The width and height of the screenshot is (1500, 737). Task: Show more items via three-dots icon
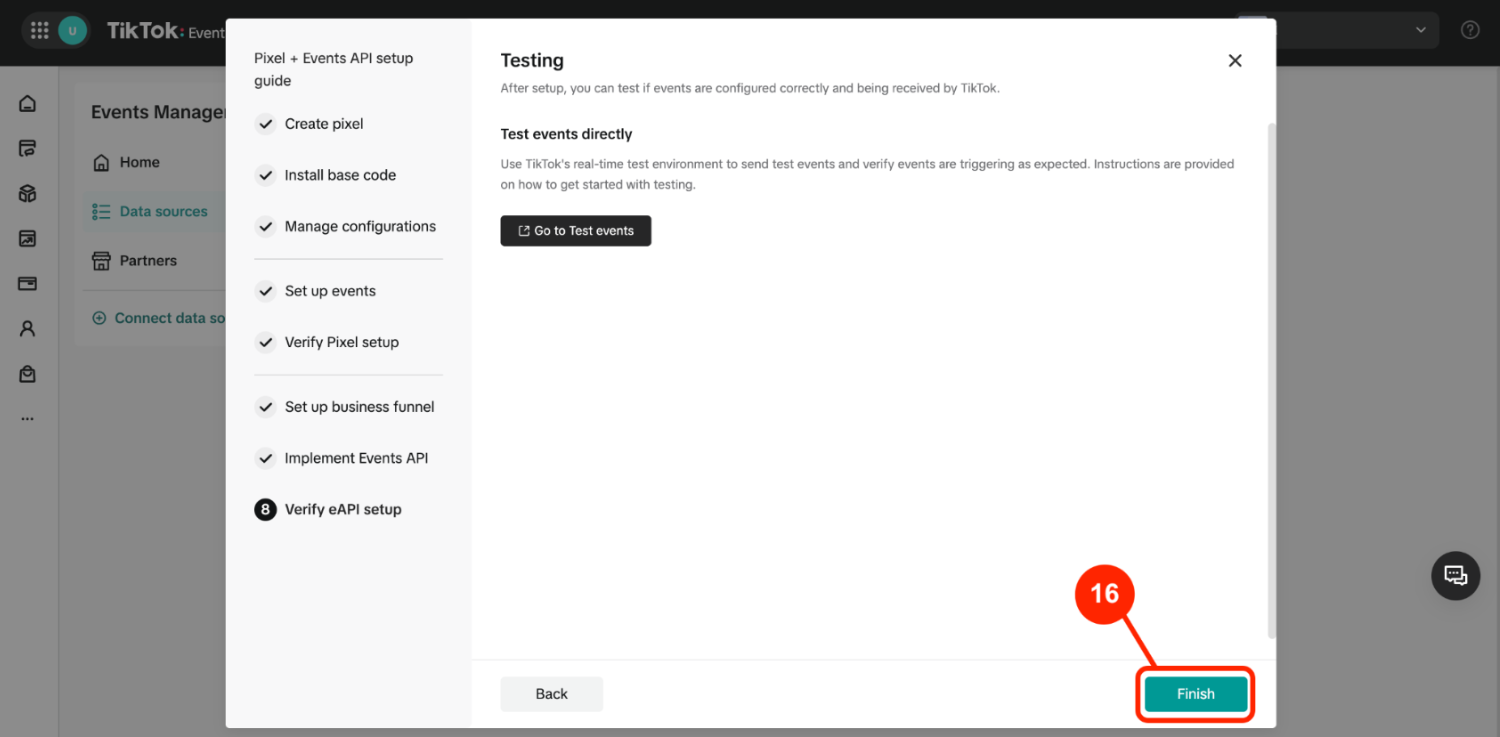click(28, 419)
